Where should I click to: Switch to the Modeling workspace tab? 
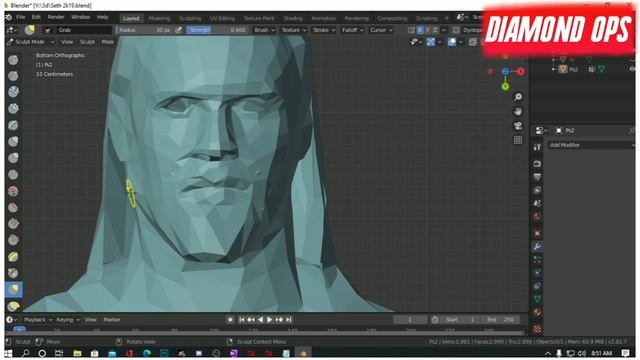(x=159, y=18)
